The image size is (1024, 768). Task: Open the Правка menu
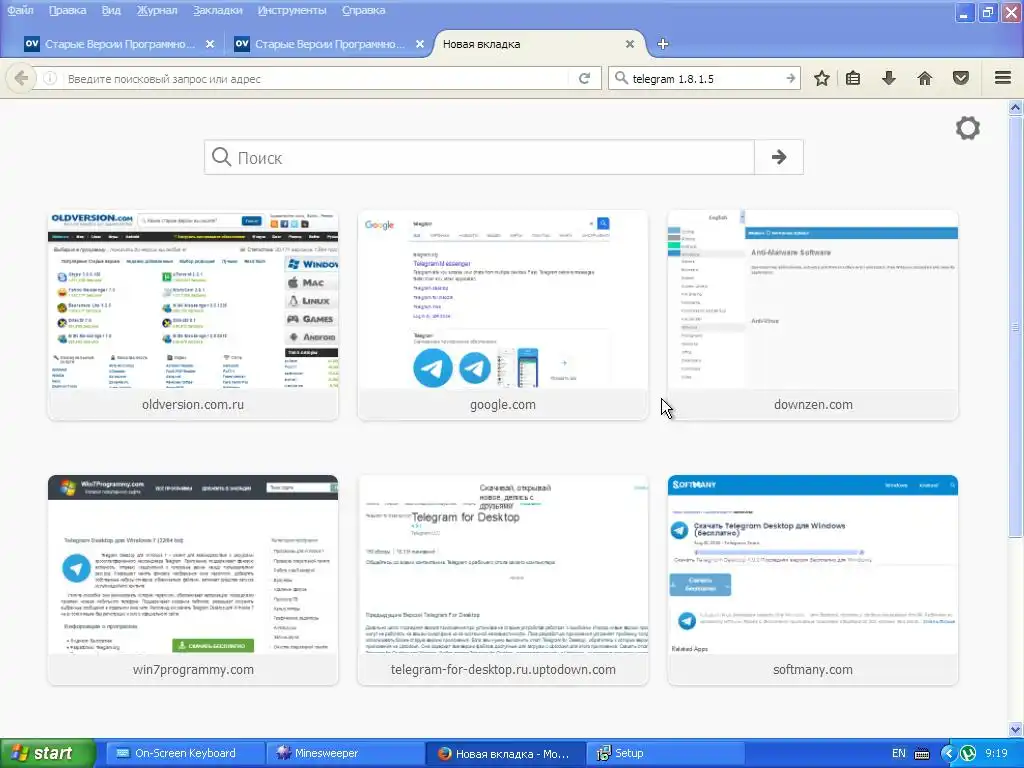click(67, 10)
